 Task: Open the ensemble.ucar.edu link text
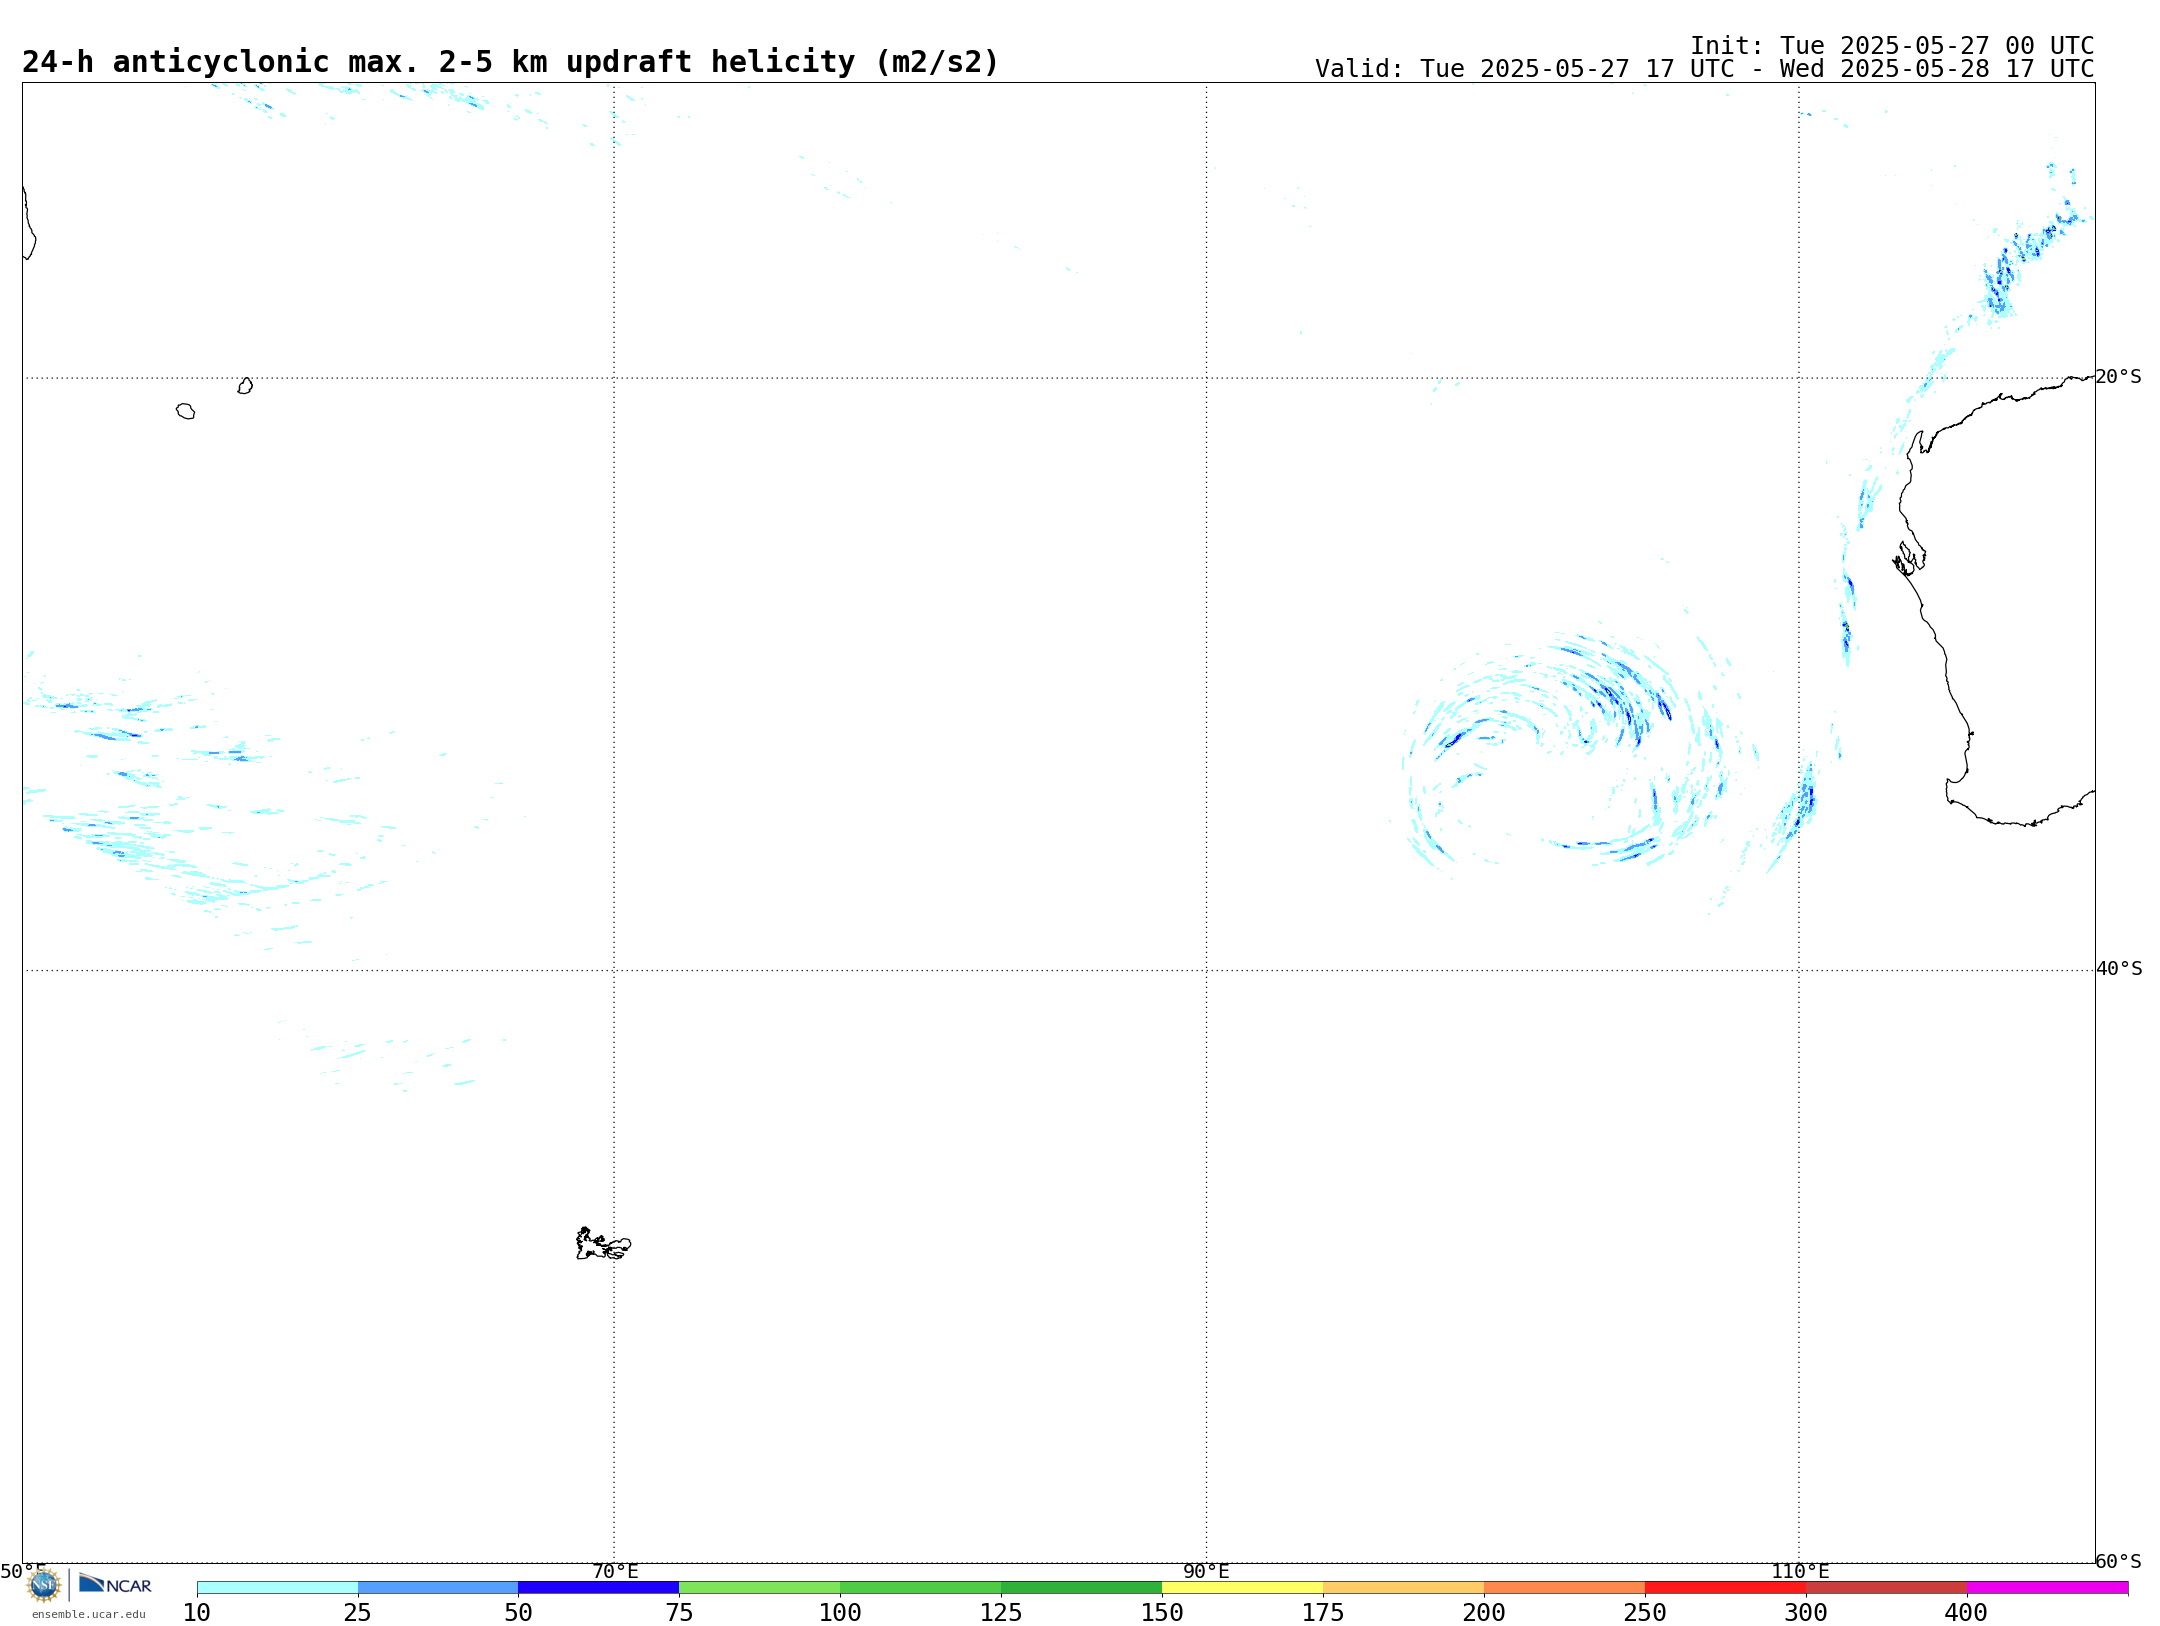tap(89, 1614)
